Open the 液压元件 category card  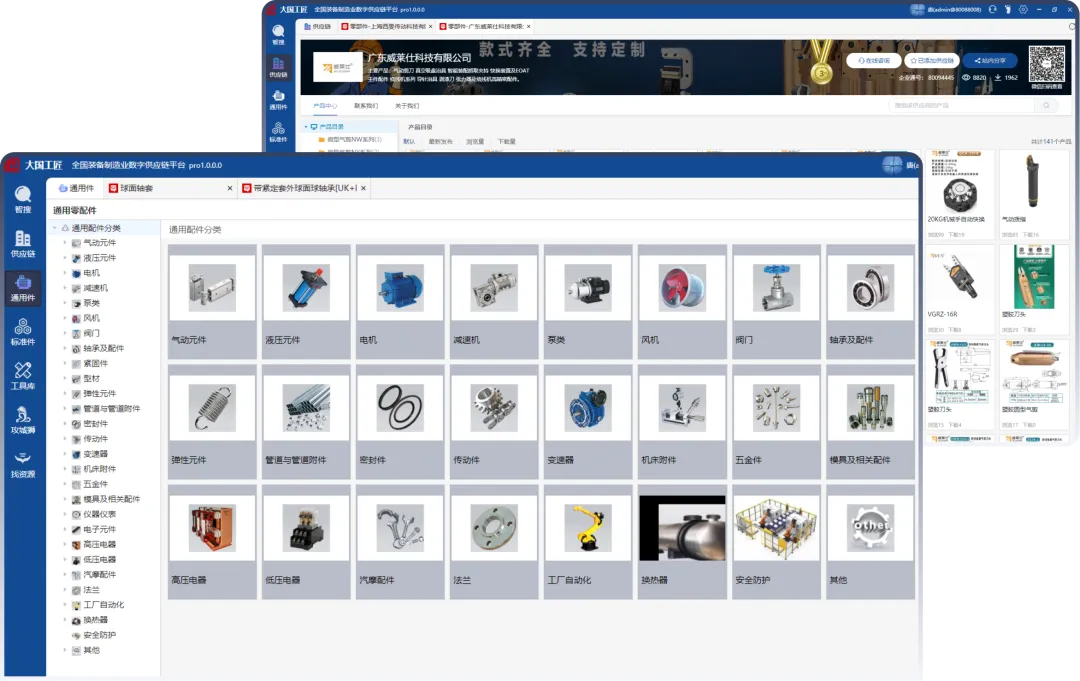tap(306, 301)
